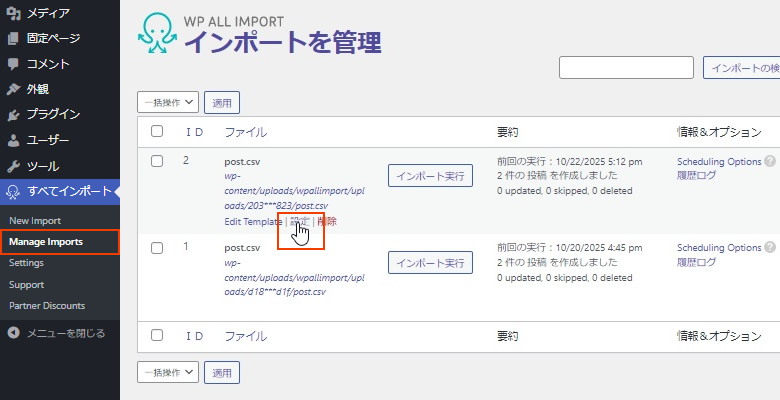Screen dimensions: 780x400
Task: Click Edit Template link for import 2
Action: pyautogui.click(x=253, y=221)
